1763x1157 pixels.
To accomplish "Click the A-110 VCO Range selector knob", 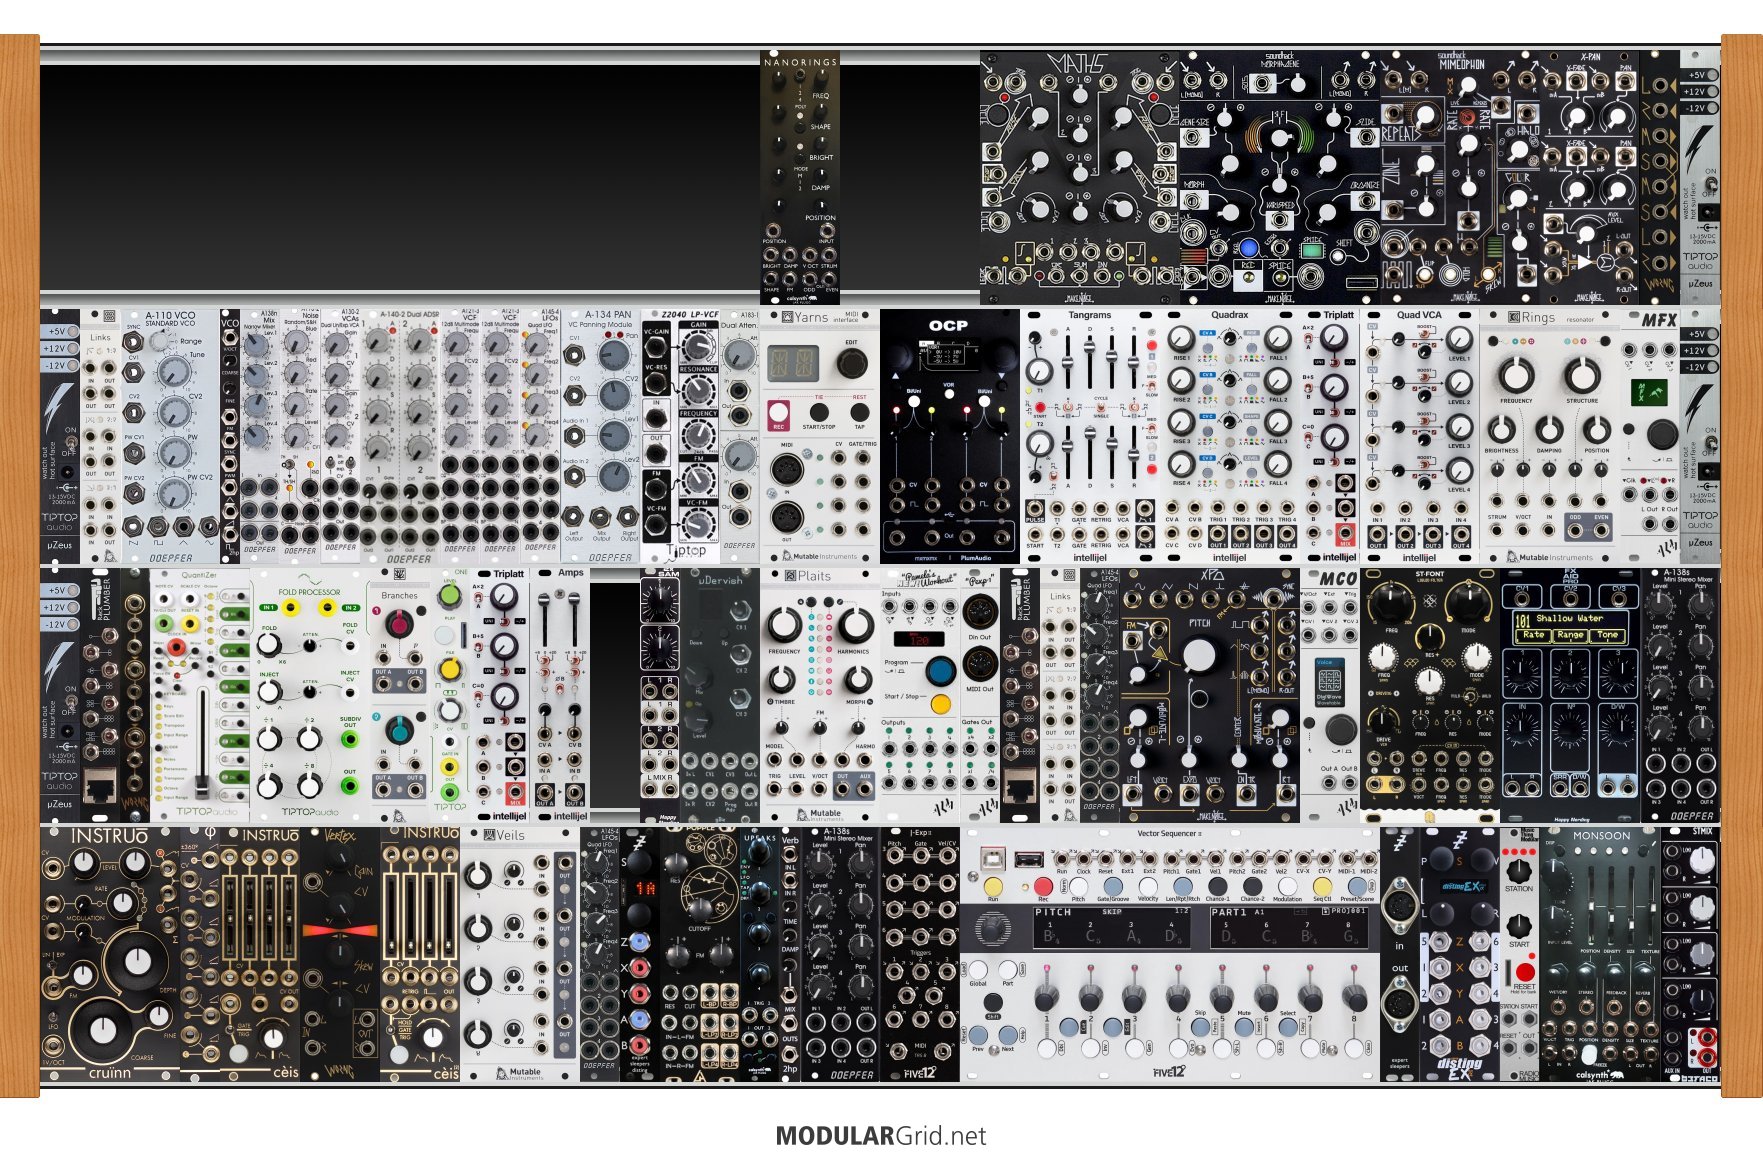I will pos(158,341).
